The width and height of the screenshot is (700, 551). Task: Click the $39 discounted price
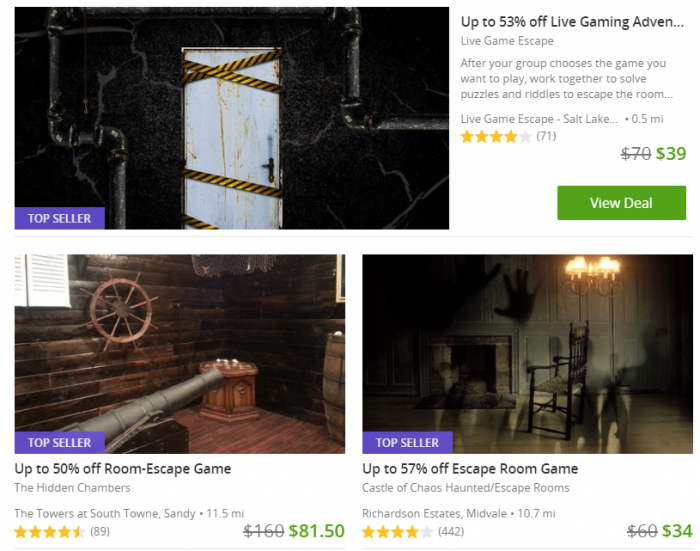click(x=671, y=154)
